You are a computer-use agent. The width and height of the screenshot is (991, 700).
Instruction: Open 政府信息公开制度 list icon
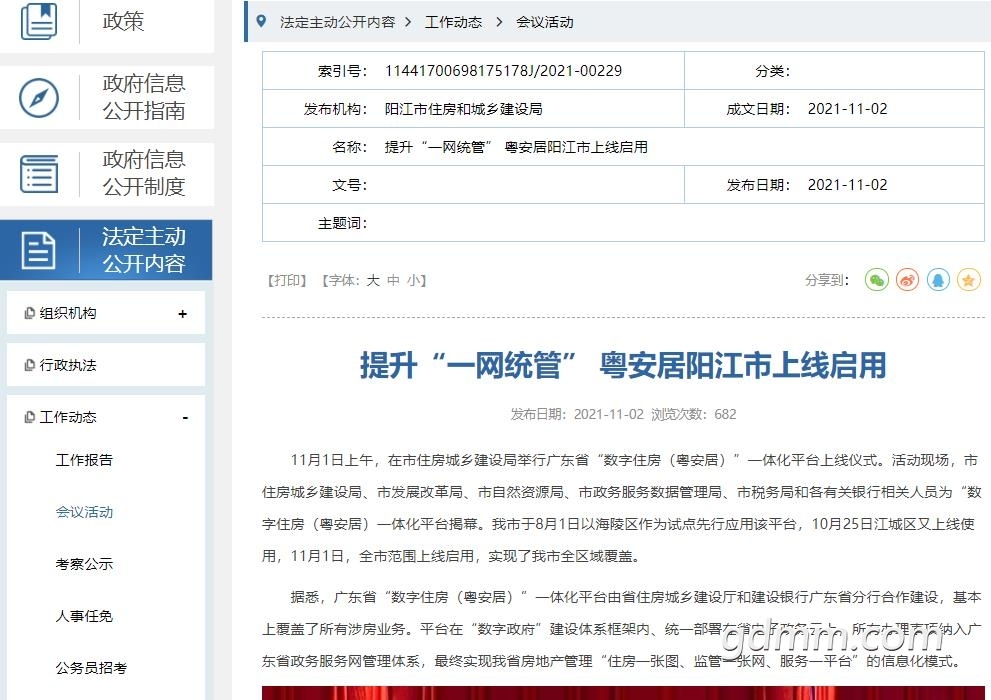pyautogui.click(x=39, y=174)
